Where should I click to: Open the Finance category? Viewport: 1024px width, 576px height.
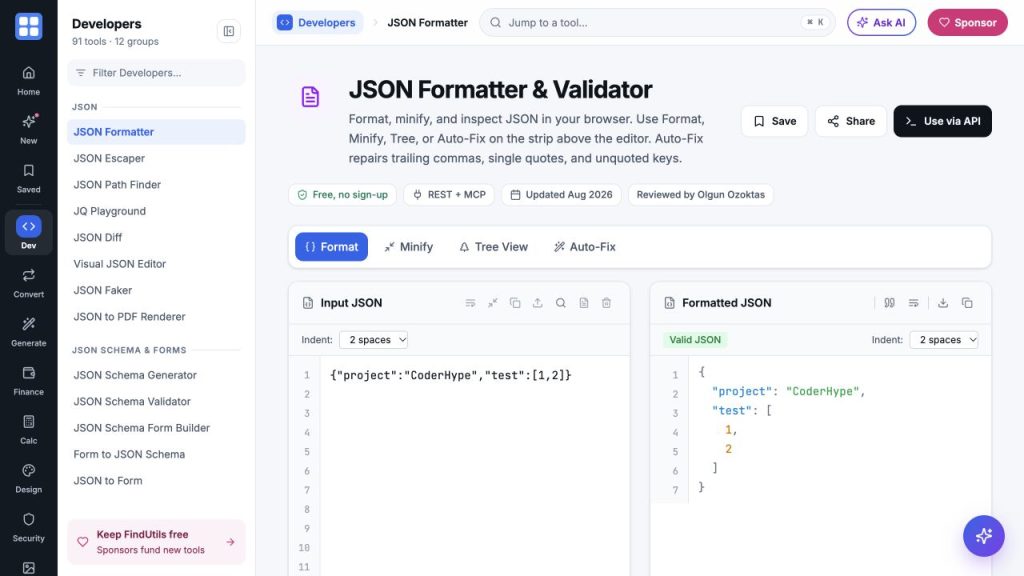click(29, 381)
